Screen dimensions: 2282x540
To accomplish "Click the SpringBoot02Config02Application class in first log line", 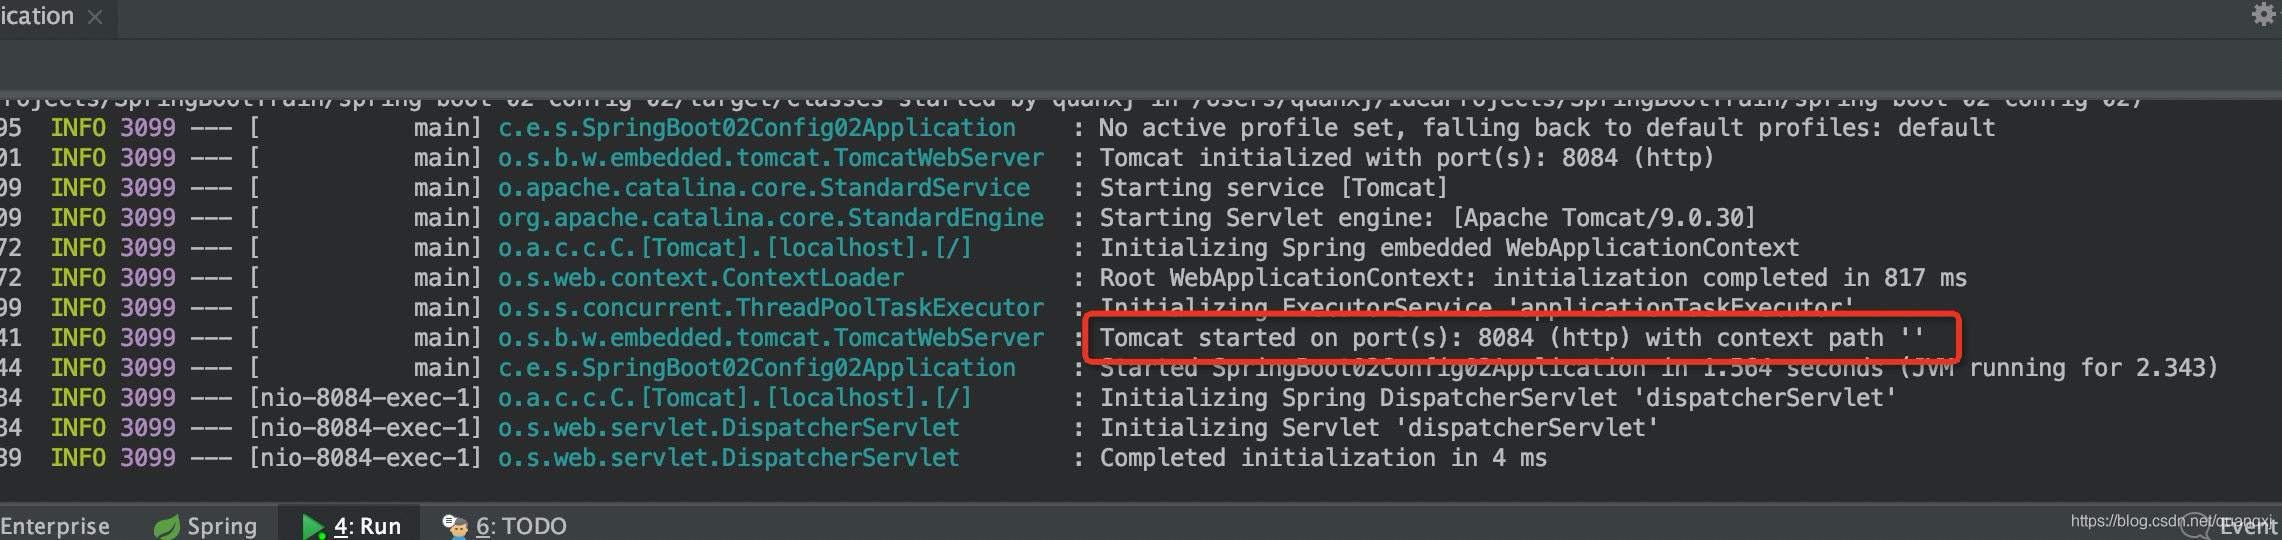I will click(x=756, y=128).
